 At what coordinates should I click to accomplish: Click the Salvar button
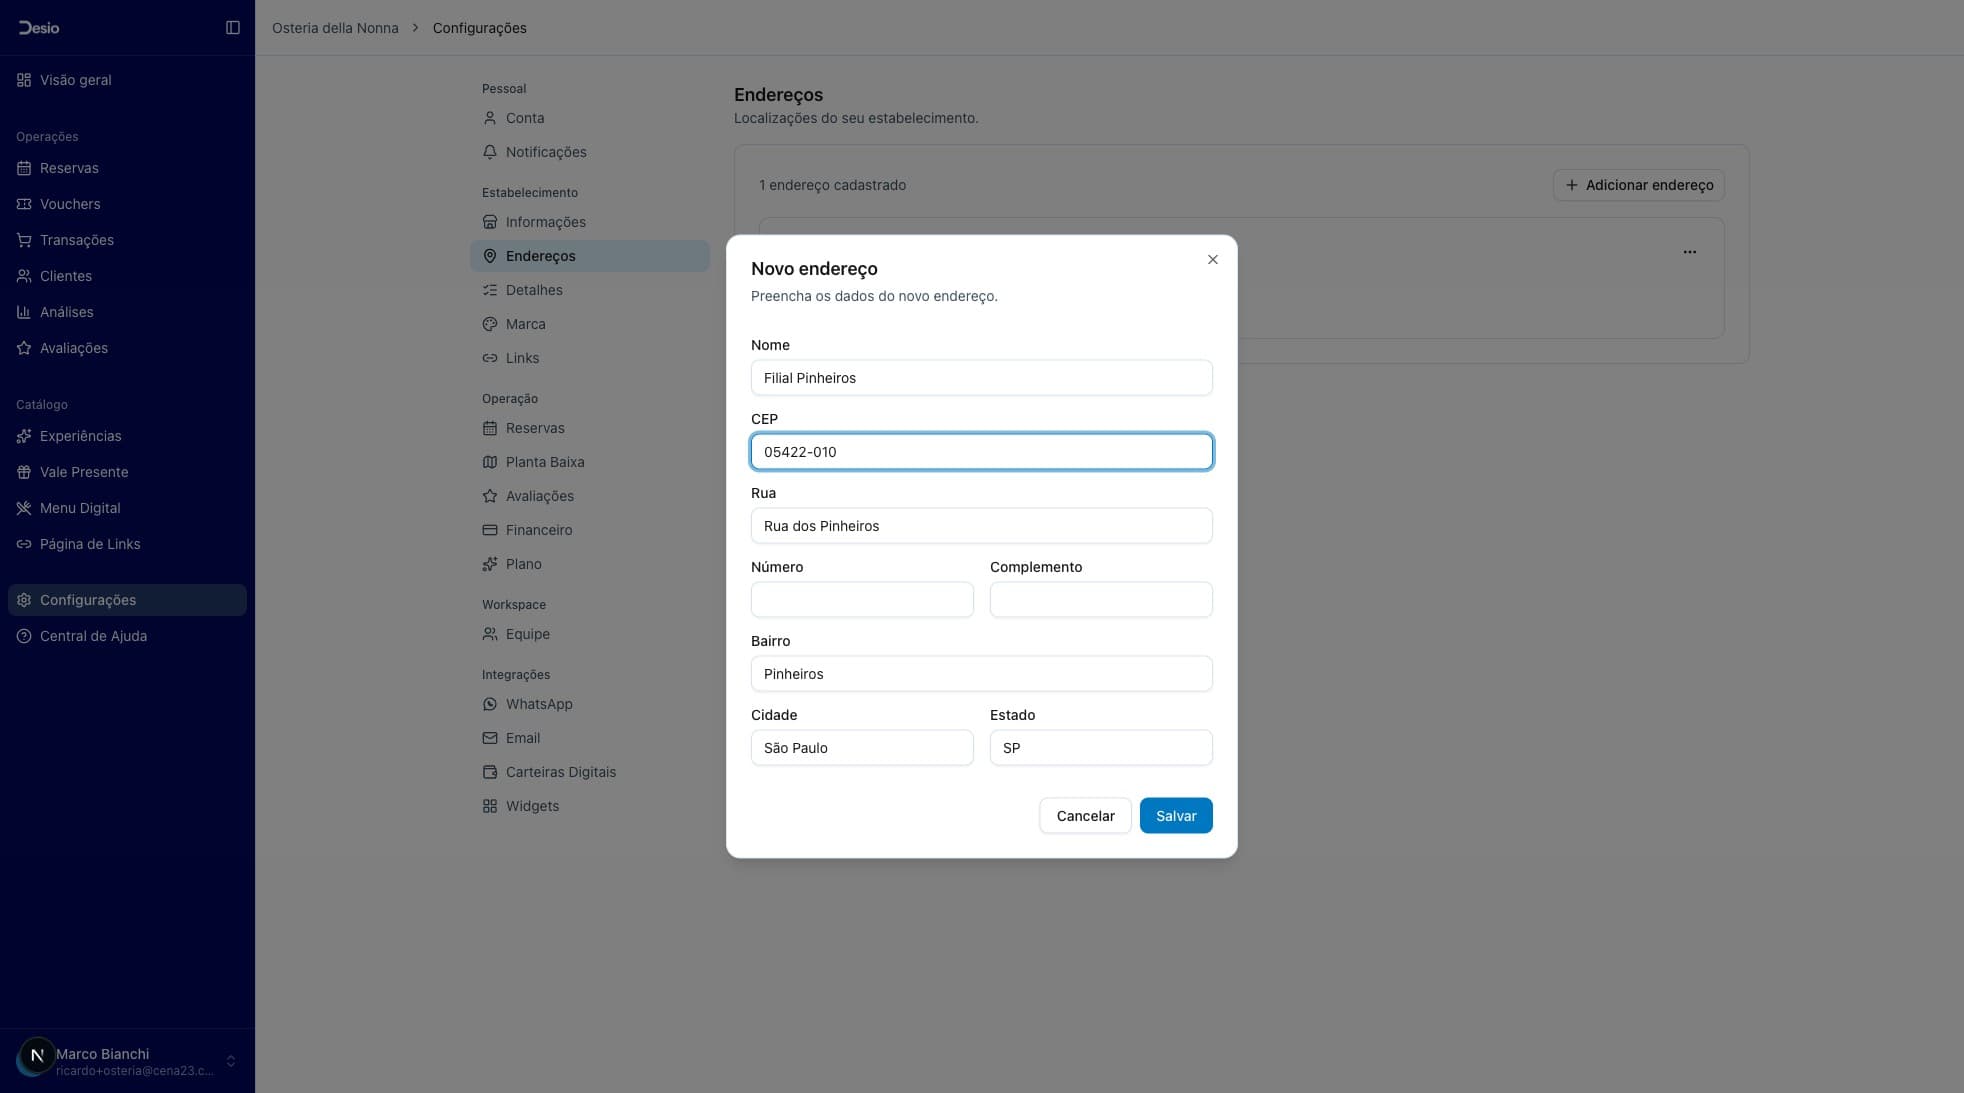[1176, 816]
